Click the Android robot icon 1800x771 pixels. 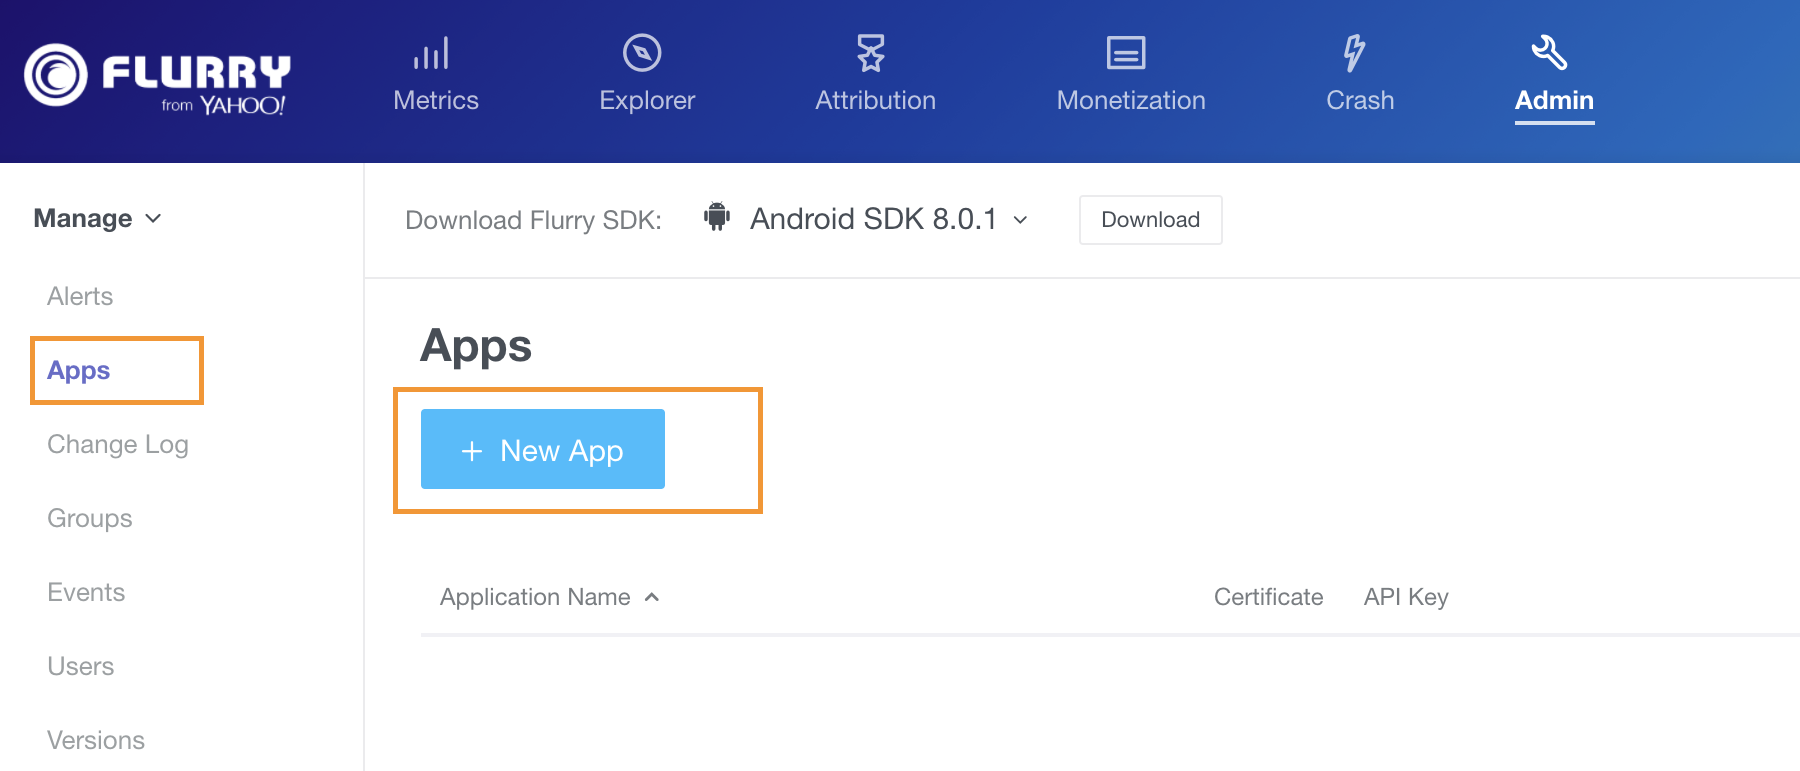(717, 216)
